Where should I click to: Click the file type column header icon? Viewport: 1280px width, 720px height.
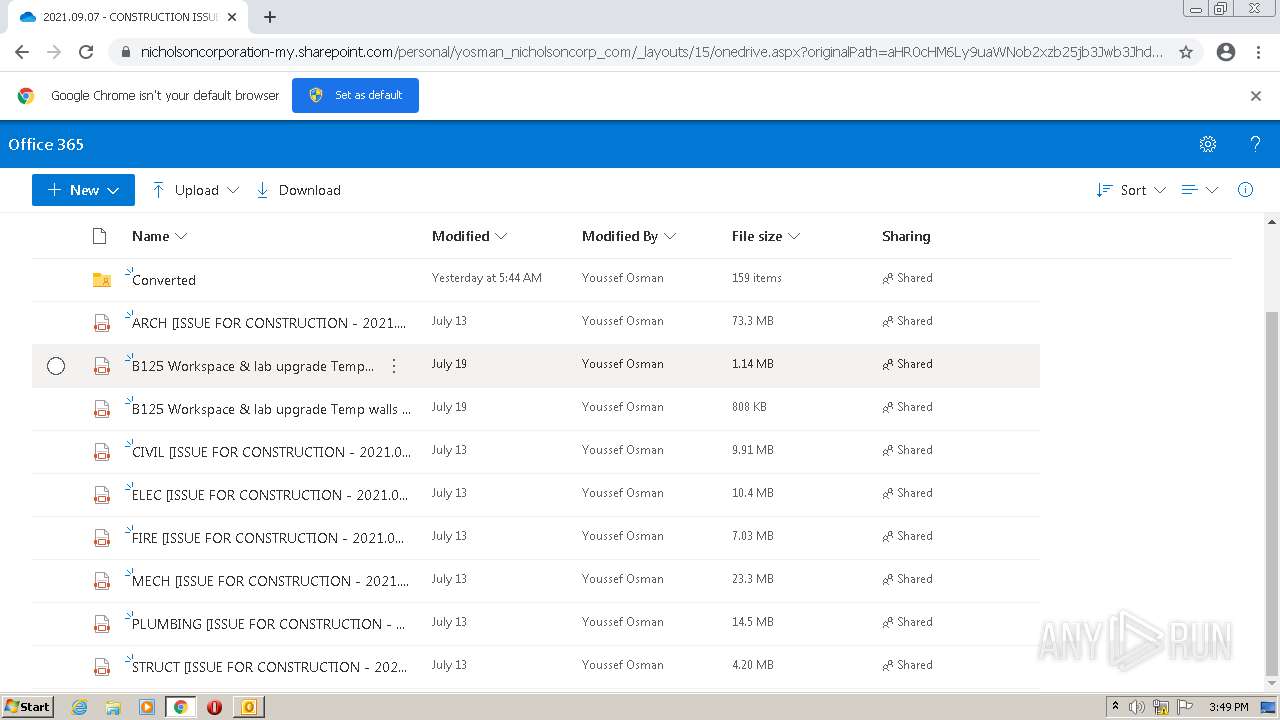pos(99,236)
